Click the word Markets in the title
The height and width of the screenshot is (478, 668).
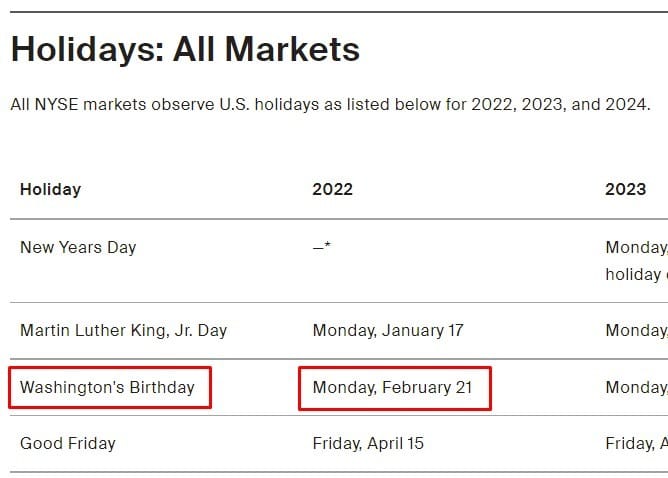pos(292,49)
